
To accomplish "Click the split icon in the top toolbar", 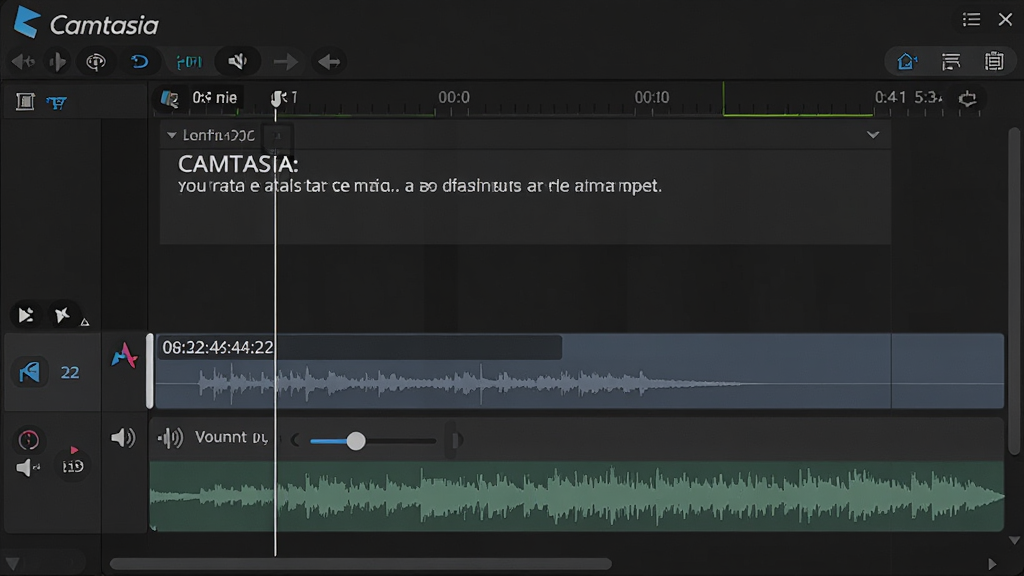I will 57,62.
